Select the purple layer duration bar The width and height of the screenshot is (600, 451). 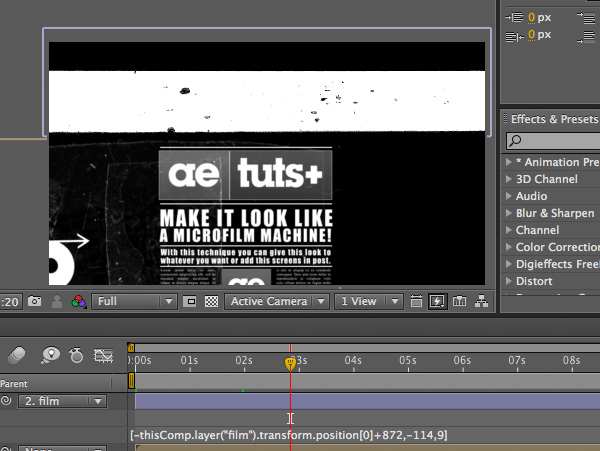click(x=367, y=401)
